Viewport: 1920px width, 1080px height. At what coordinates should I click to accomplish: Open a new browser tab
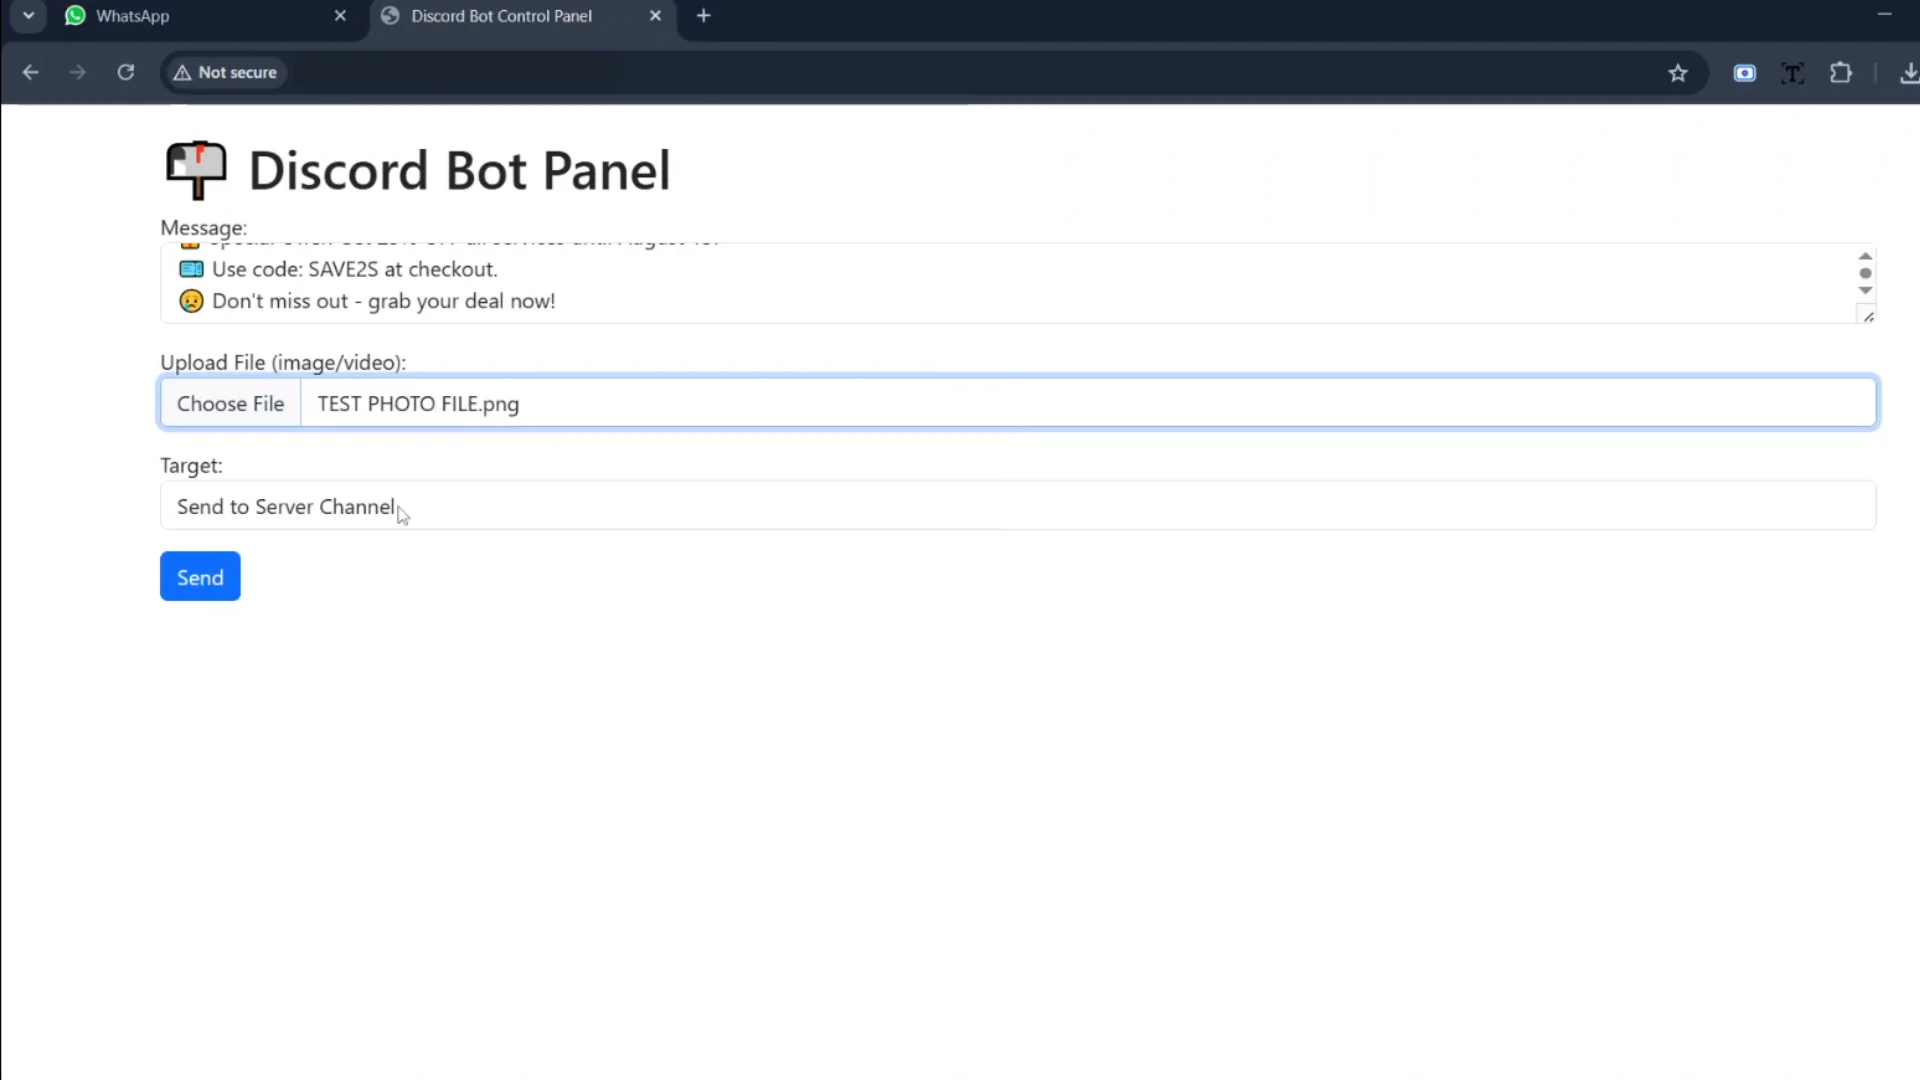(x=704, y=16)
